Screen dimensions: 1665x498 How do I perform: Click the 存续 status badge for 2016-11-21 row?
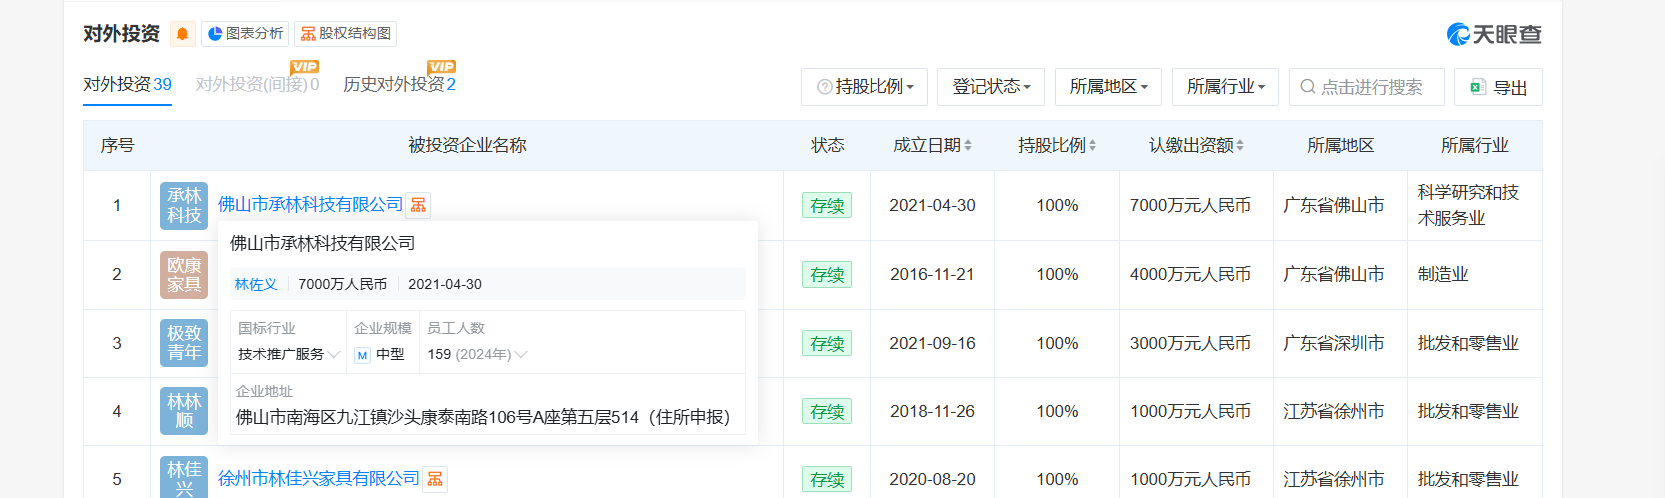click(827, 274)
